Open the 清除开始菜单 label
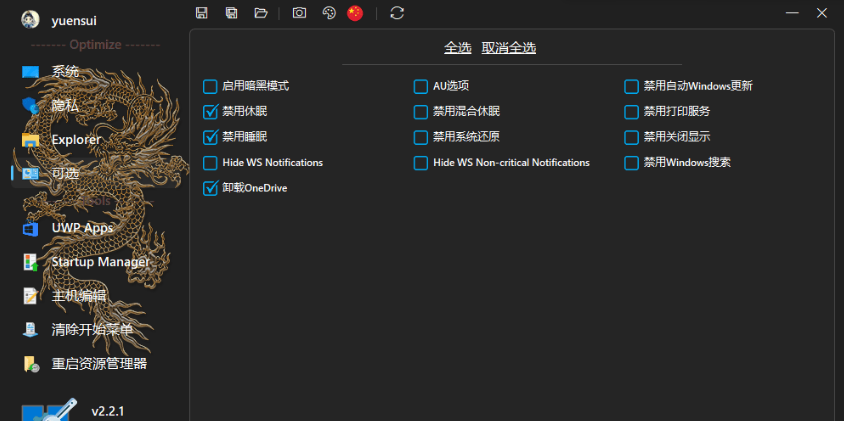Image resolution: width=844 pixels, height=421 pixels. (x=92, y=330)
